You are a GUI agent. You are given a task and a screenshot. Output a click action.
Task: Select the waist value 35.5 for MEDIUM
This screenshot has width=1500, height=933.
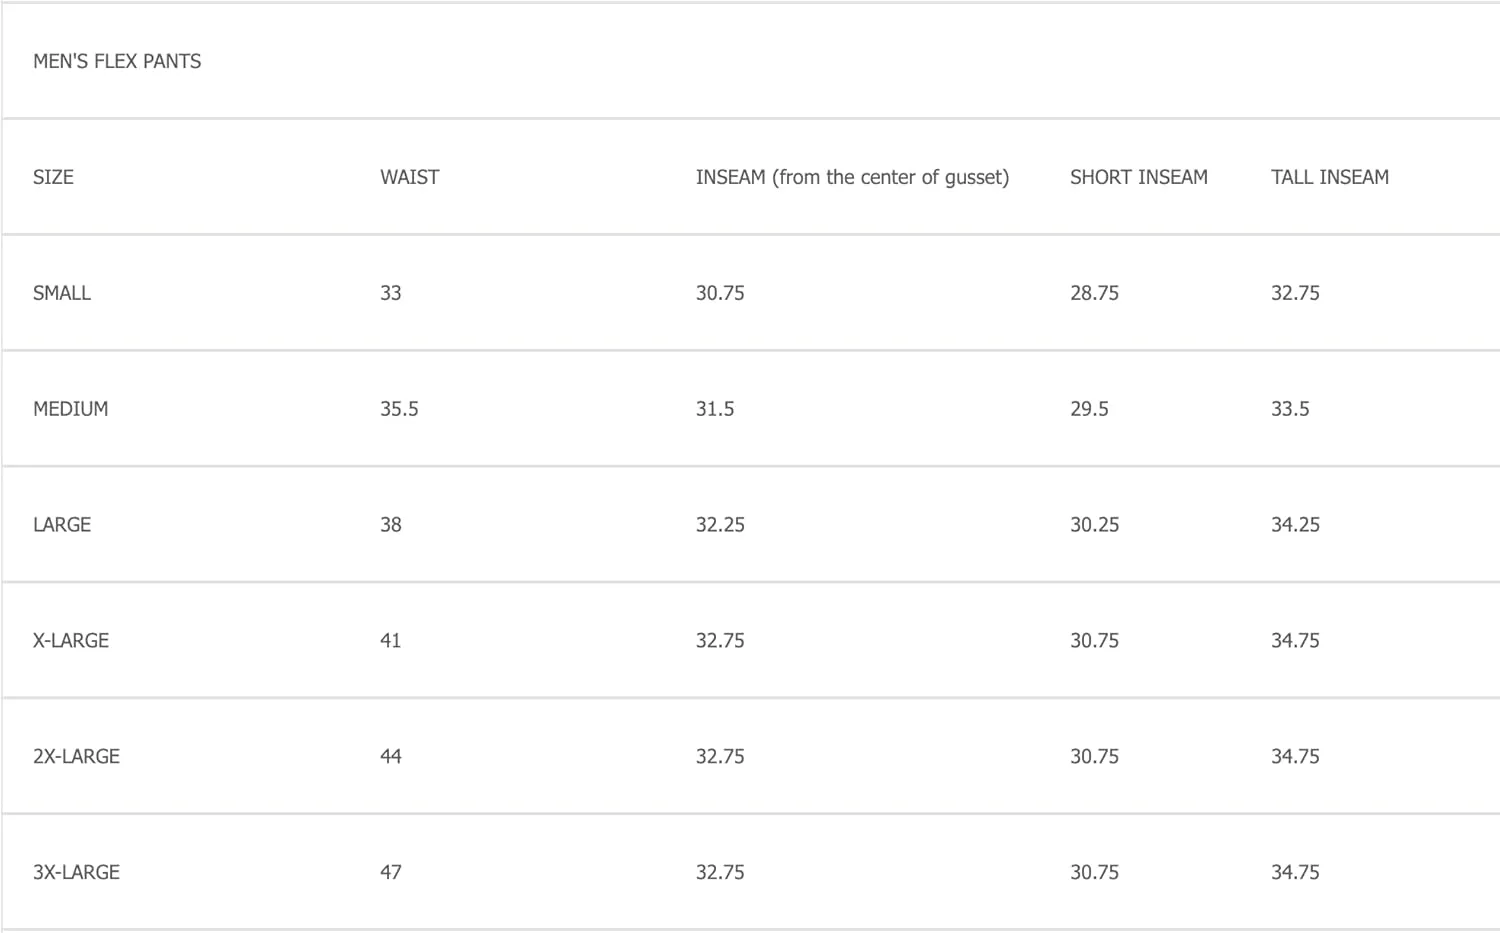point(399,409)
